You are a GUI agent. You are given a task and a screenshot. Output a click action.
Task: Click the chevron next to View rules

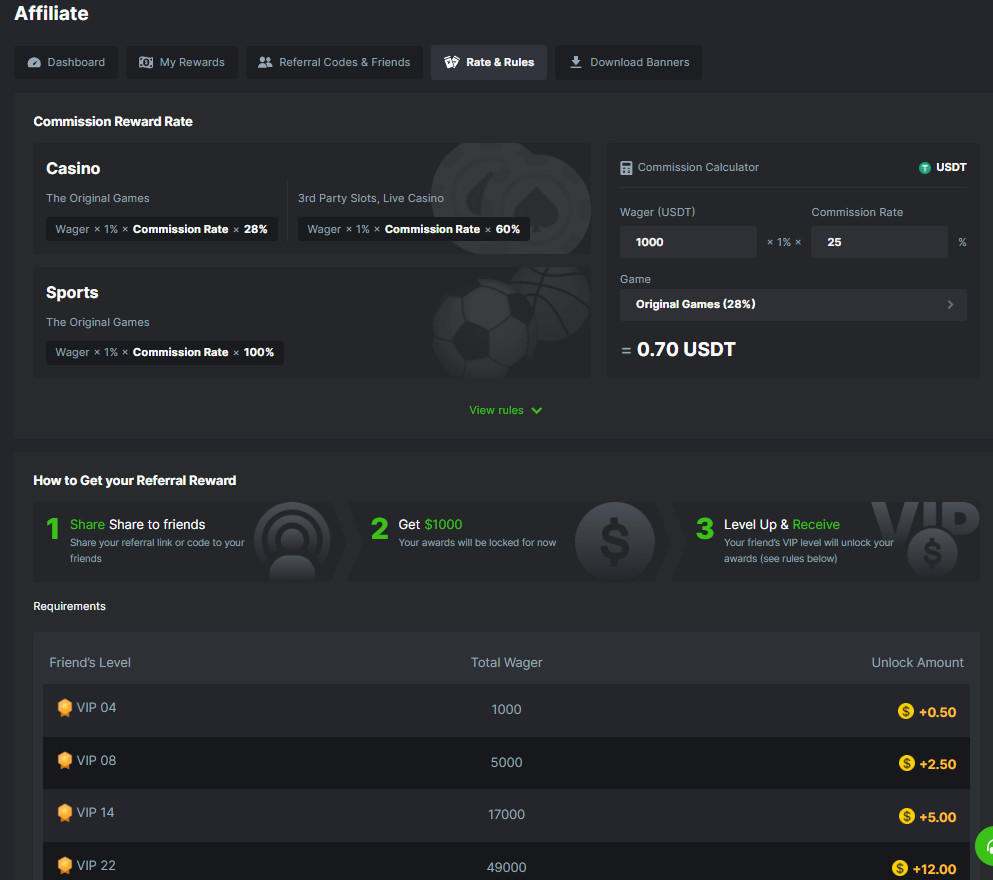(537, 410)
